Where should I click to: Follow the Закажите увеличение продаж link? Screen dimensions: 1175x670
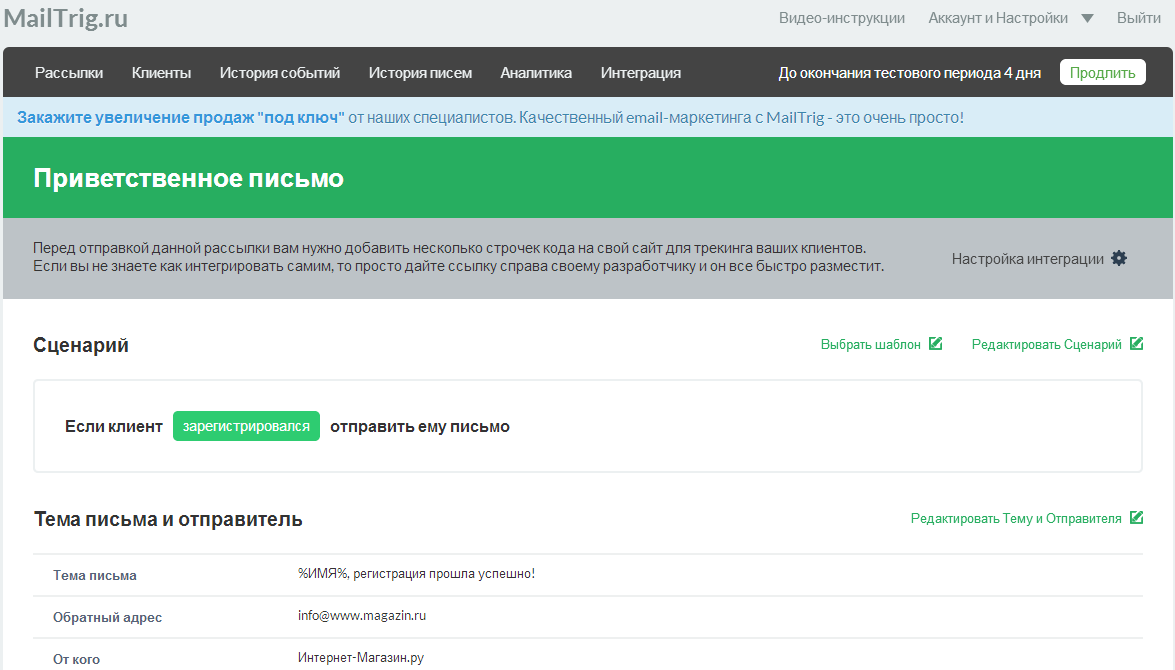point(181,118)
